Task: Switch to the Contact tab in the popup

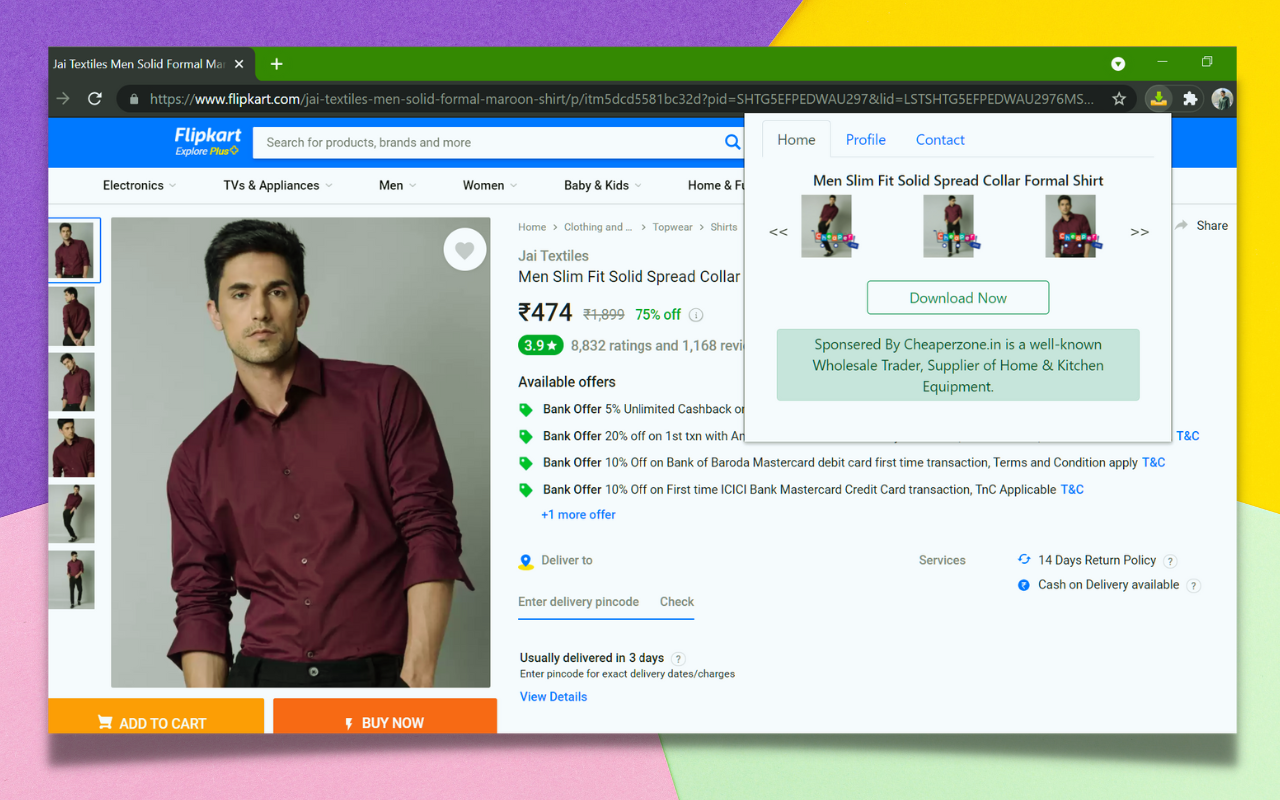Action: point(940,140)
